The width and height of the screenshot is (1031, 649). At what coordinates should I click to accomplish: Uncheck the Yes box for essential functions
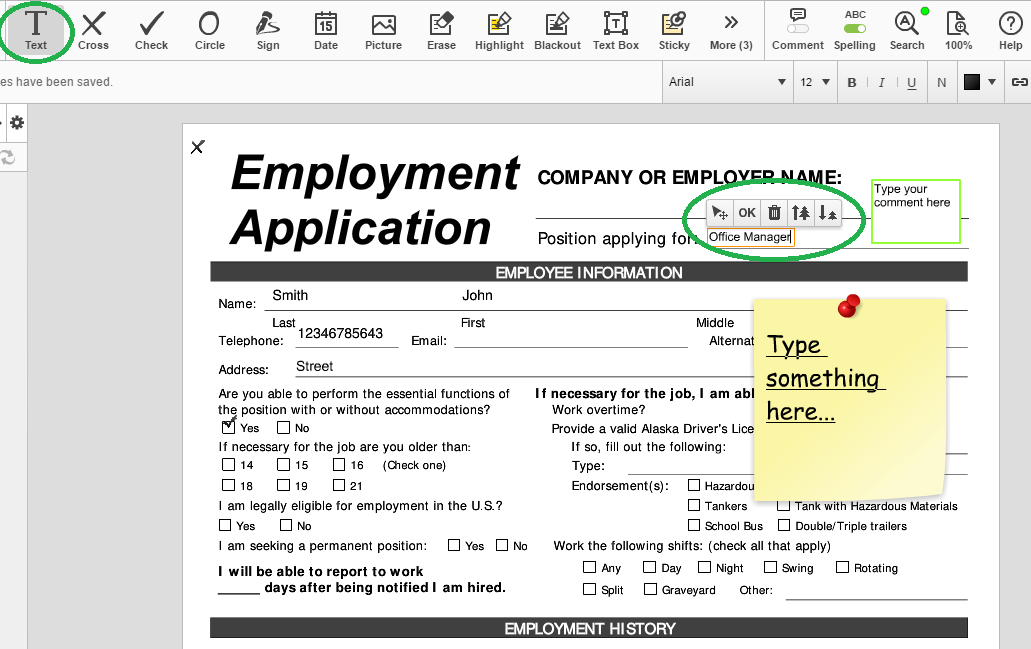coord(228,427)
